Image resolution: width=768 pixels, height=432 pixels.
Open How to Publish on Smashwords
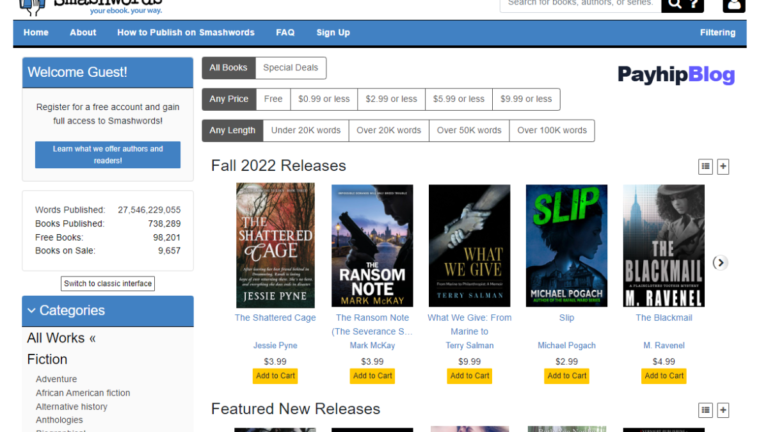pos(186,33)
